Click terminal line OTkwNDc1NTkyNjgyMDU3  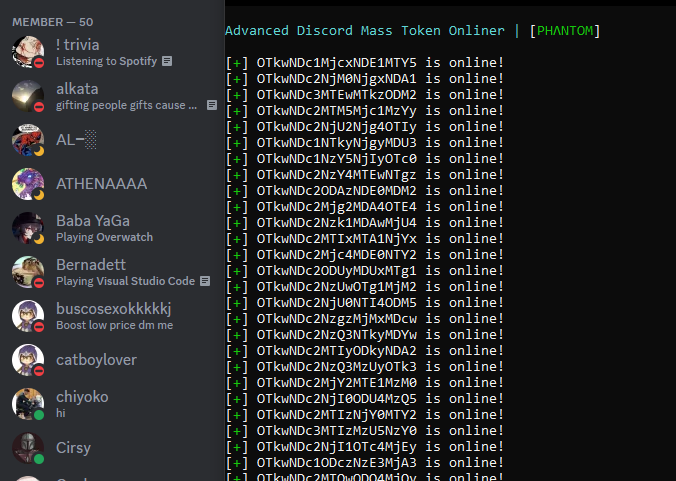pyautogui.click(x=365, y=143)
